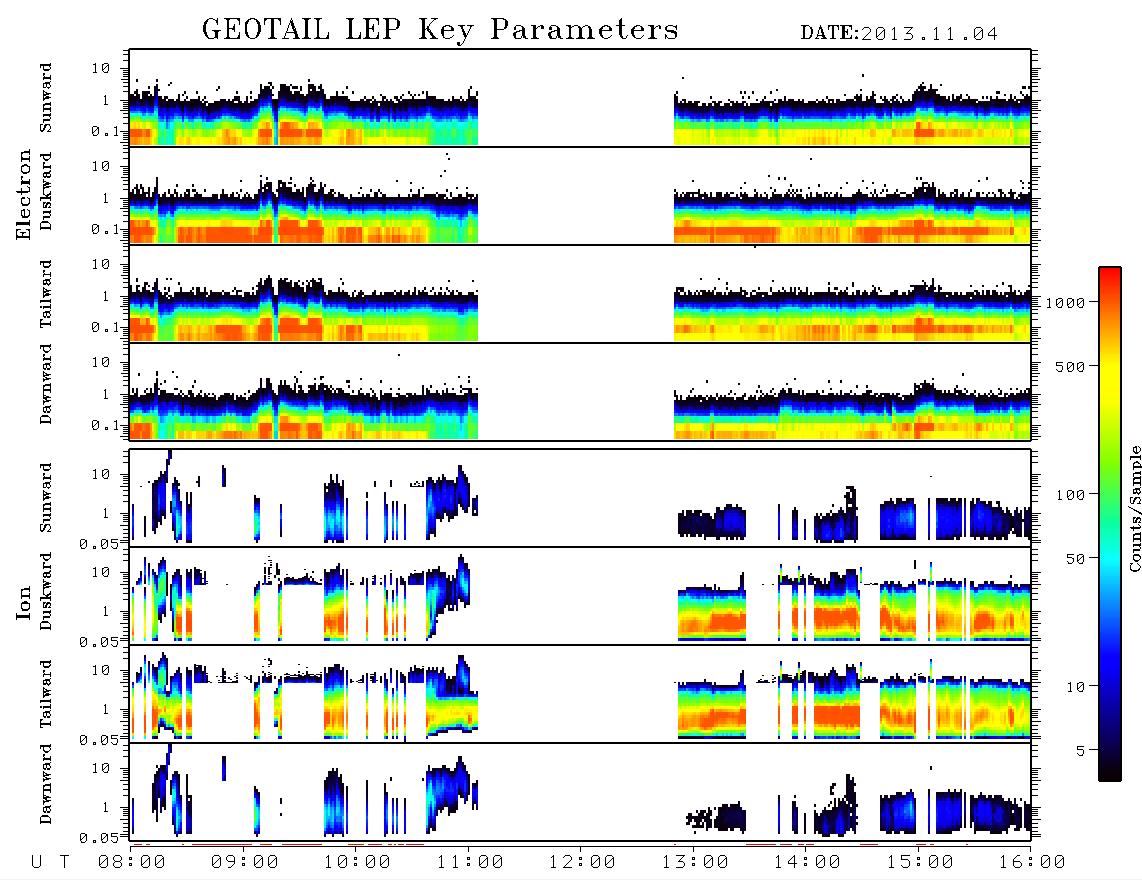Click the 10 colorbar tick label
Screen dimensions: 1142x880
1075,687
